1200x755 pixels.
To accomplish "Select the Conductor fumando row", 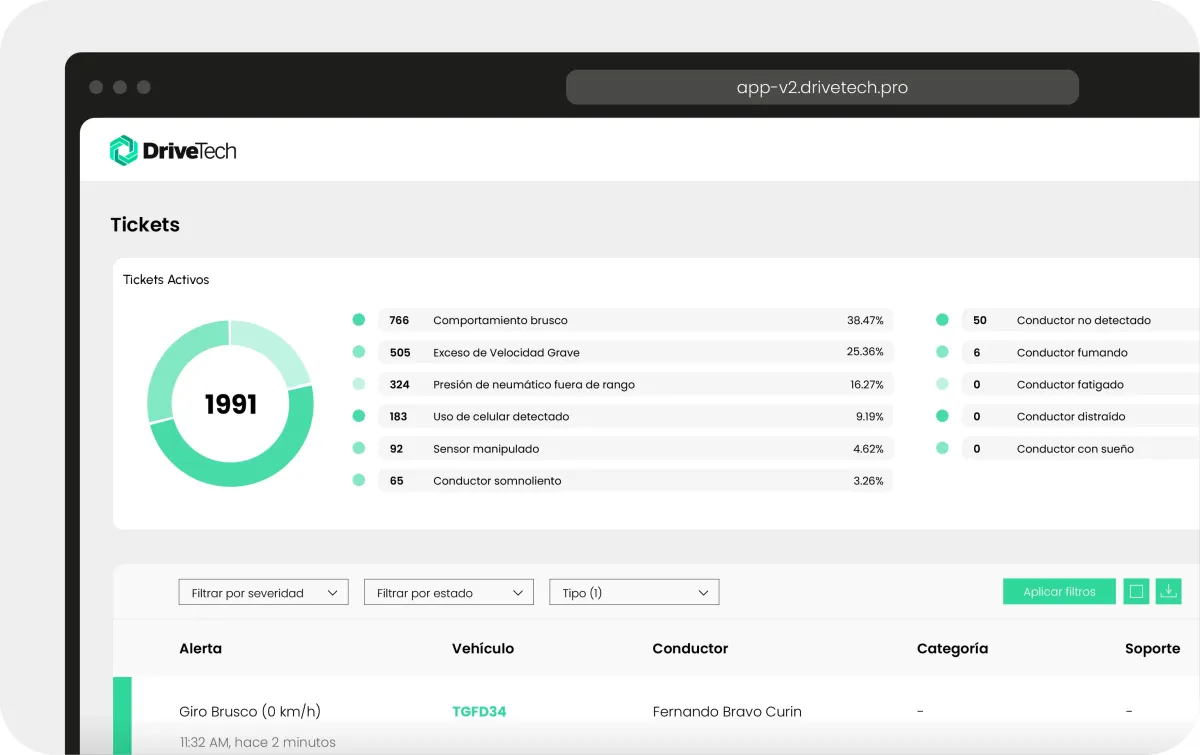I will click(x=1081, y=352).
